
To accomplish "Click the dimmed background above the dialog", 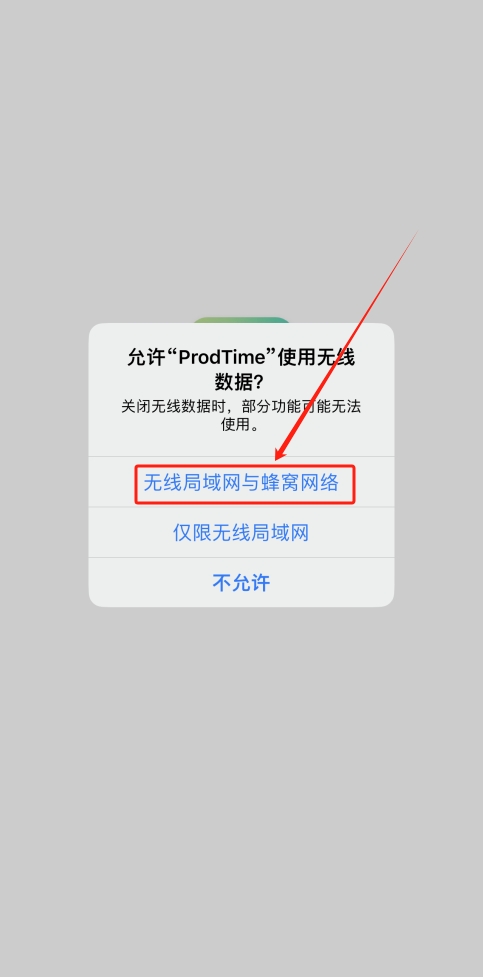I will (241, 156).
